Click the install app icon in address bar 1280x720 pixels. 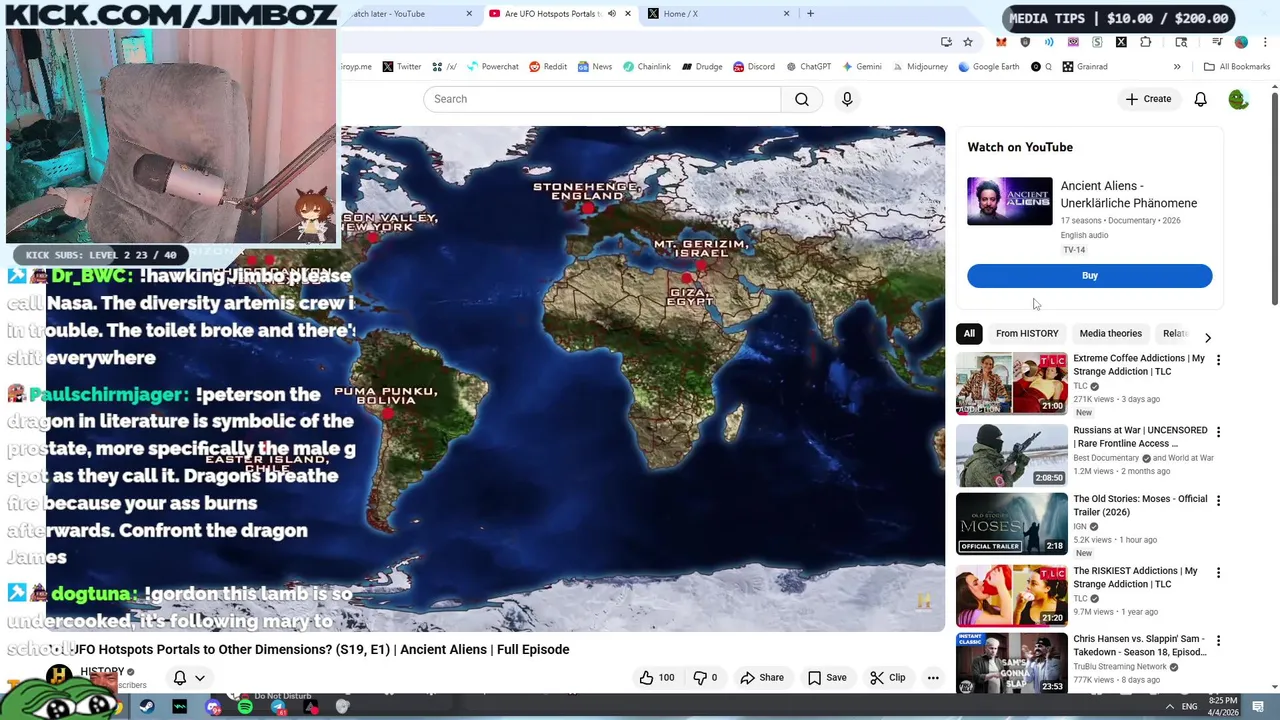click(946, 42)
